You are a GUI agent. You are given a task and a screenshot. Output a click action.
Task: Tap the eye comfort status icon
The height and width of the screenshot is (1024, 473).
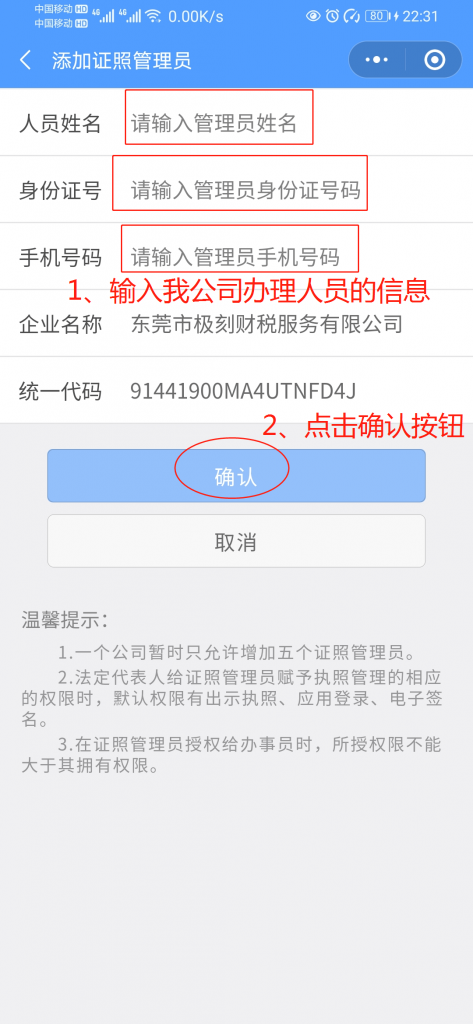[314, 16]
